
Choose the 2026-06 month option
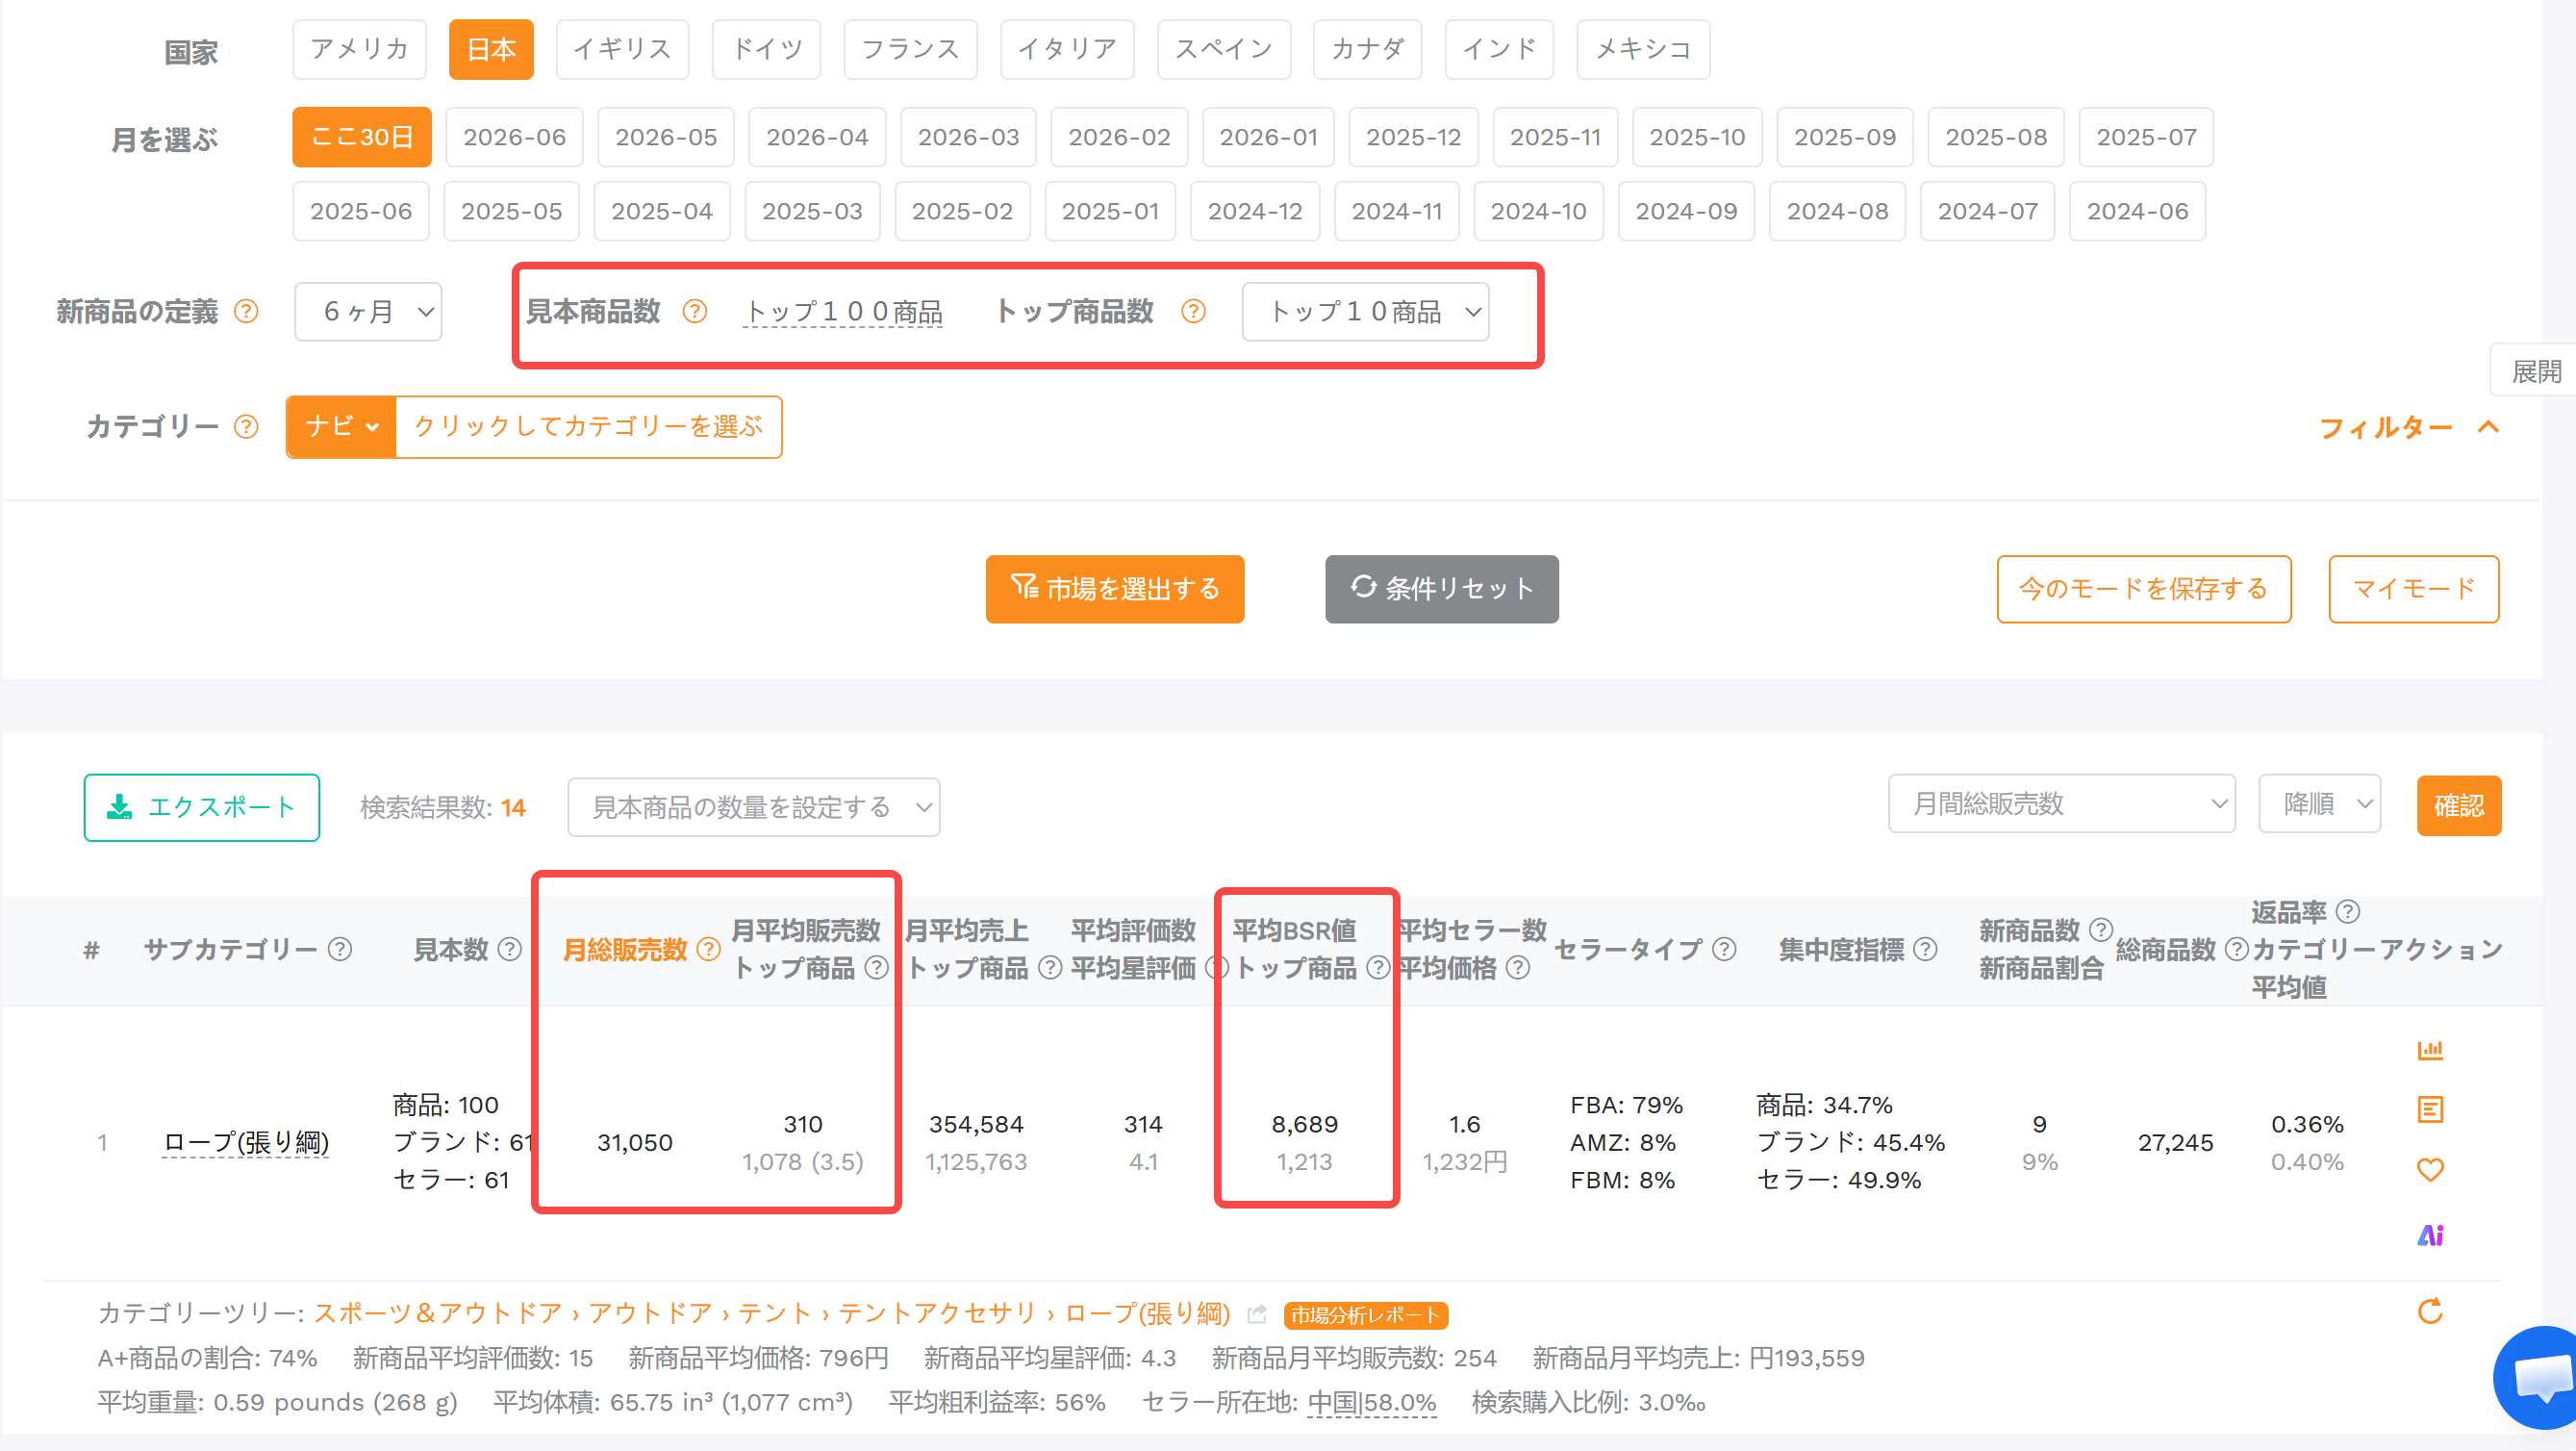[514, 137]
